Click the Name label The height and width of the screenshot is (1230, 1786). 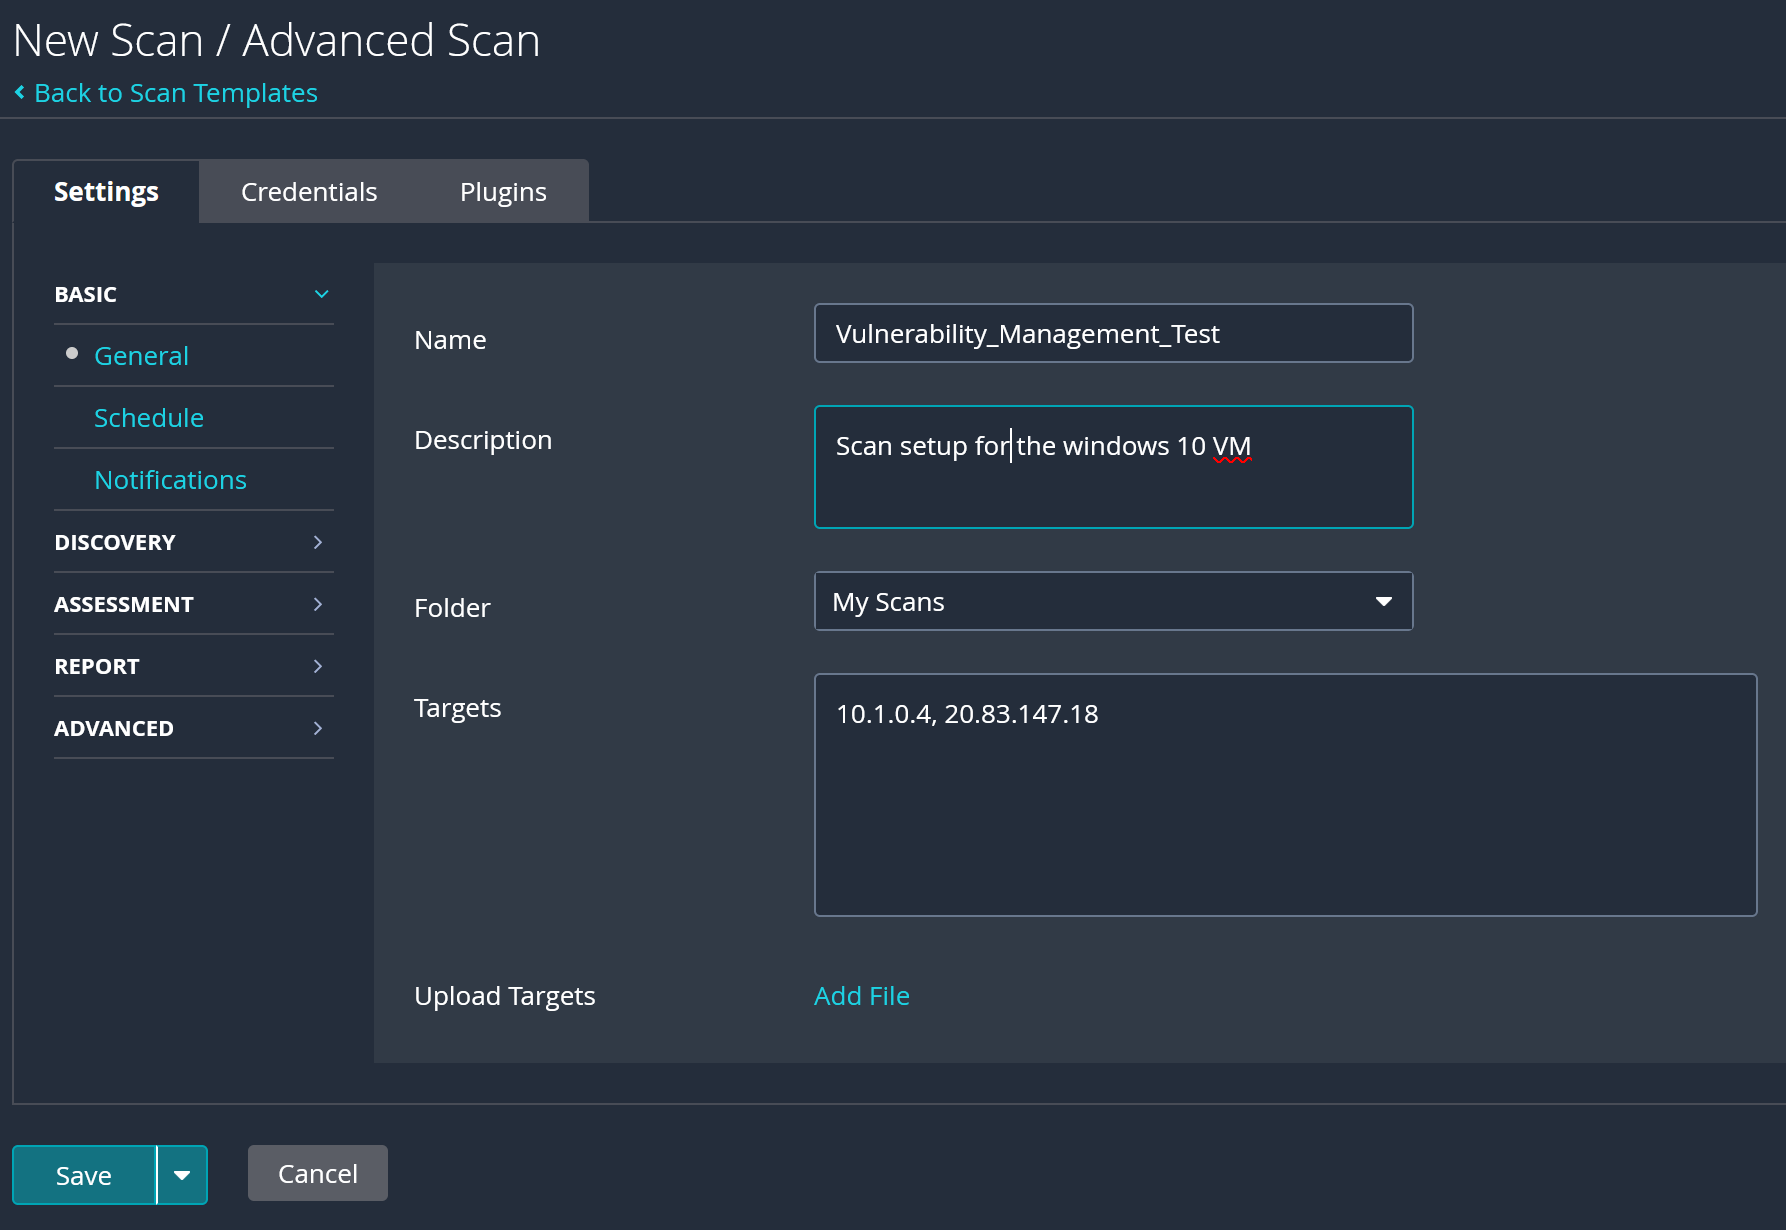(450, 340)
